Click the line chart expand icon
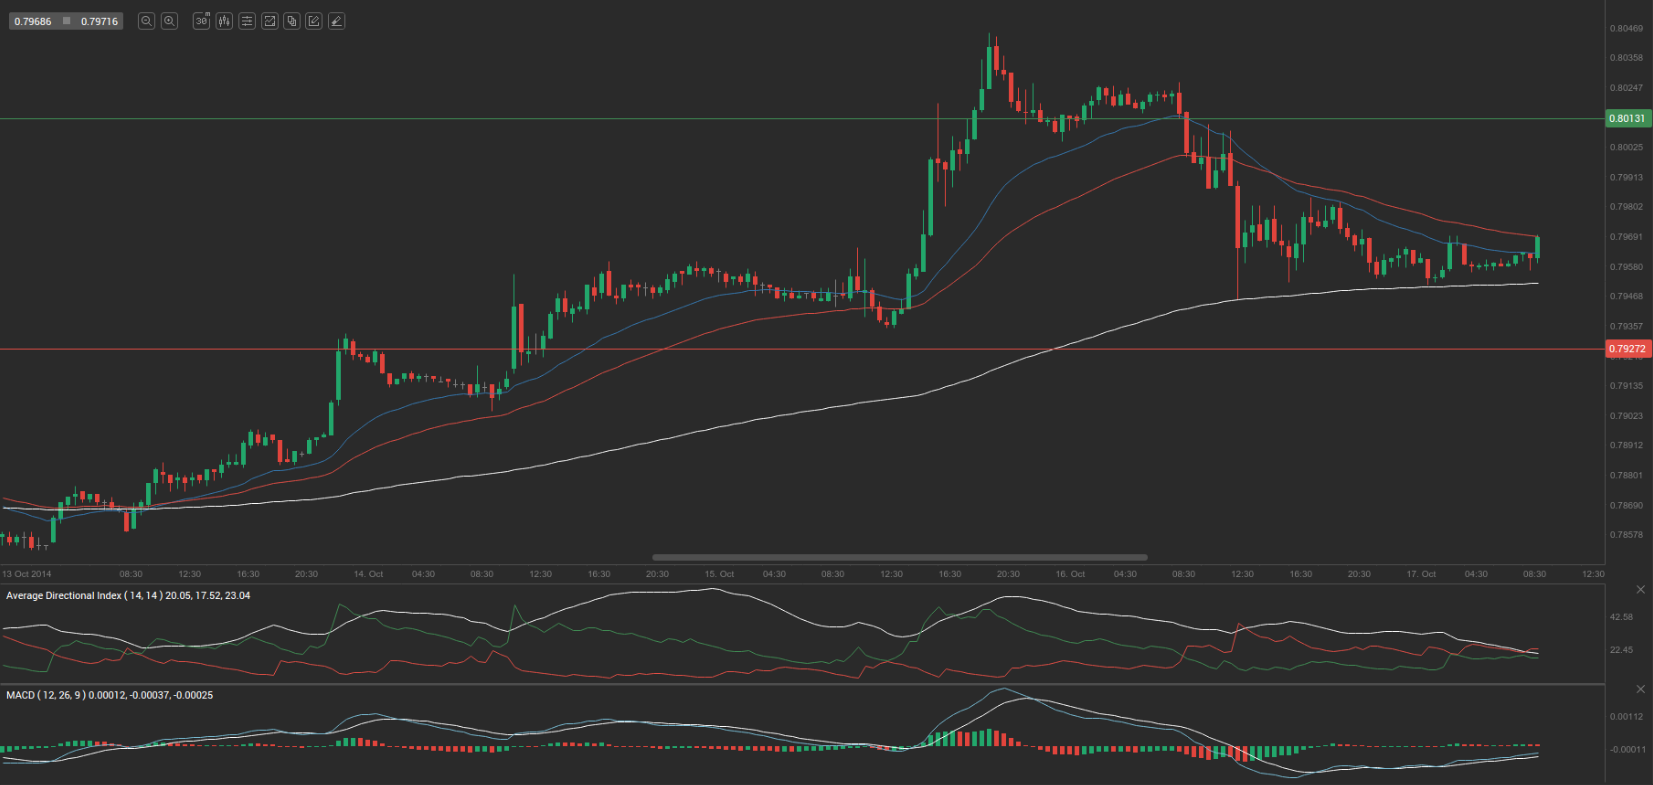Viewport: 1653px width, 785px height. point(270,21)
